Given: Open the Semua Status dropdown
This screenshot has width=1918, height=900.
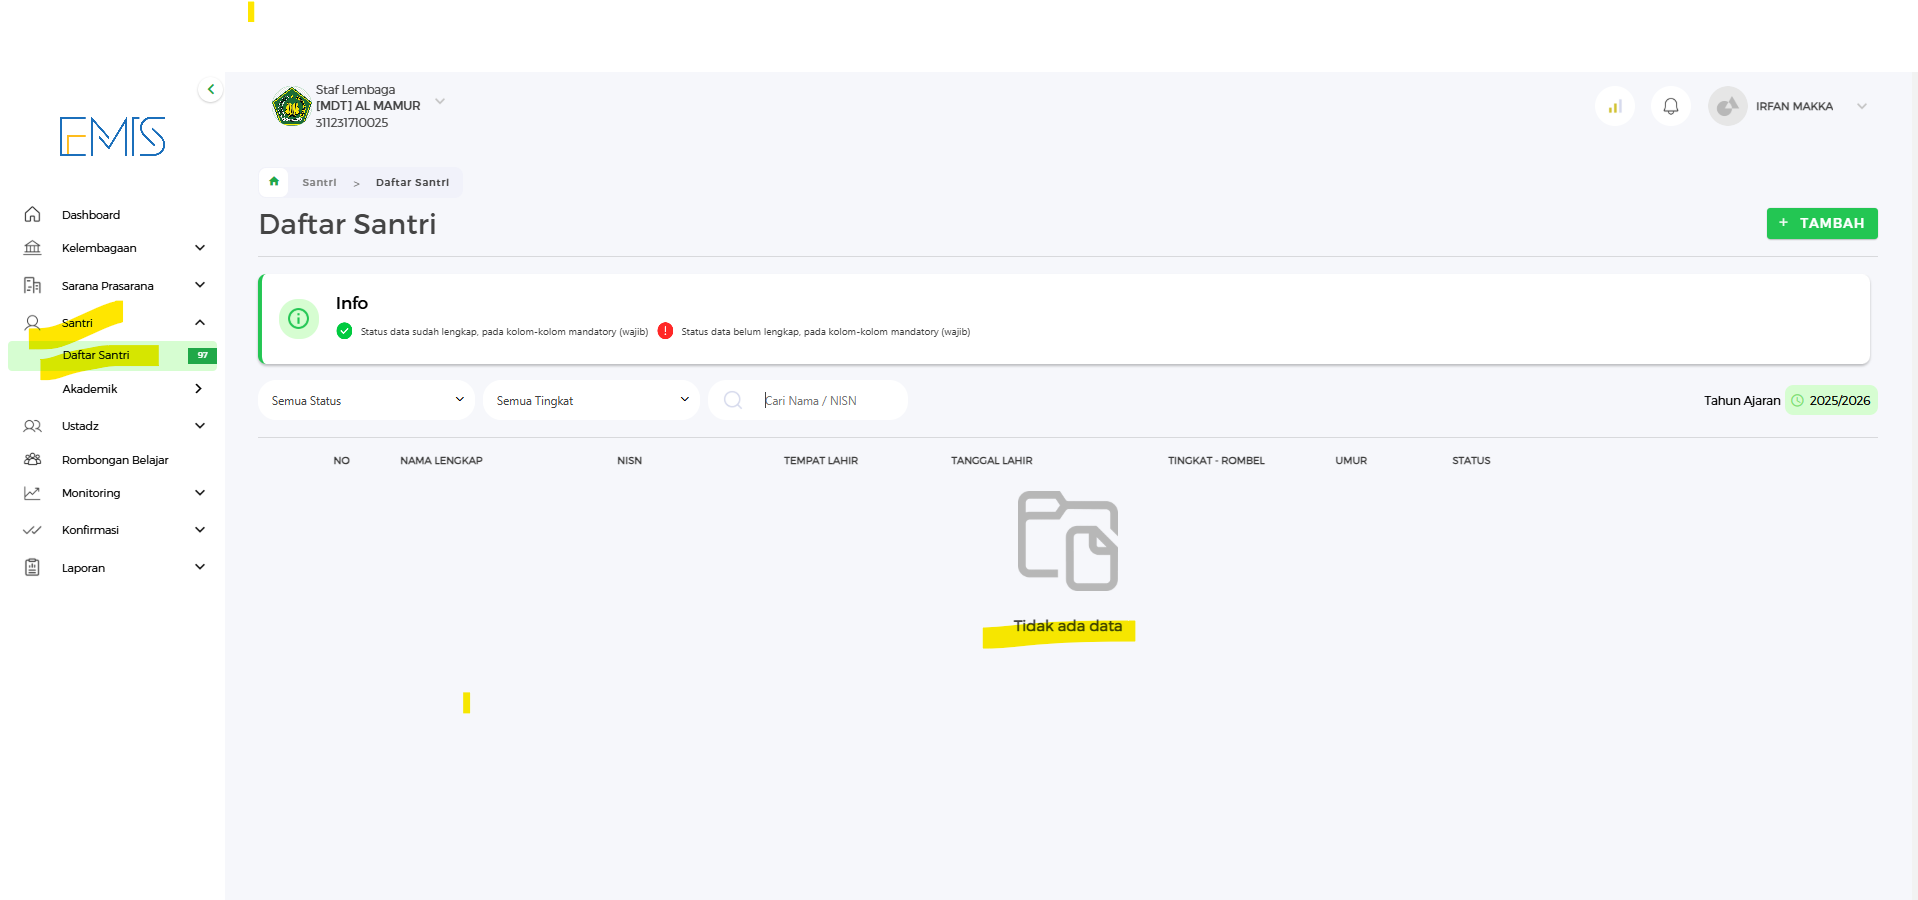Looking at the screenshot, I should click(x=366, y=400).
